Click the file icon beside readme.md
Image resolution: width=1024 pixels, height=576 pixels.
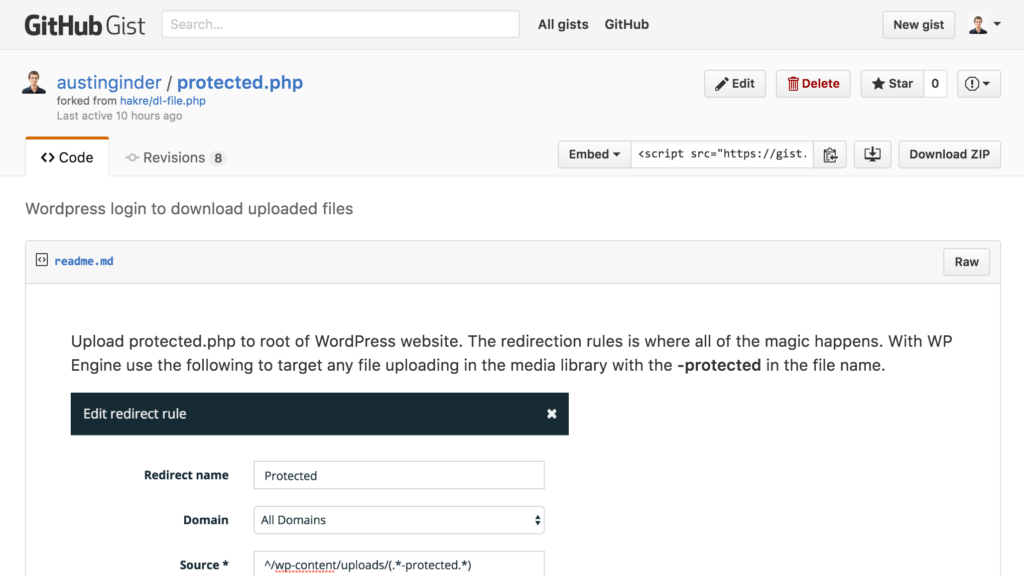[41, 260]
